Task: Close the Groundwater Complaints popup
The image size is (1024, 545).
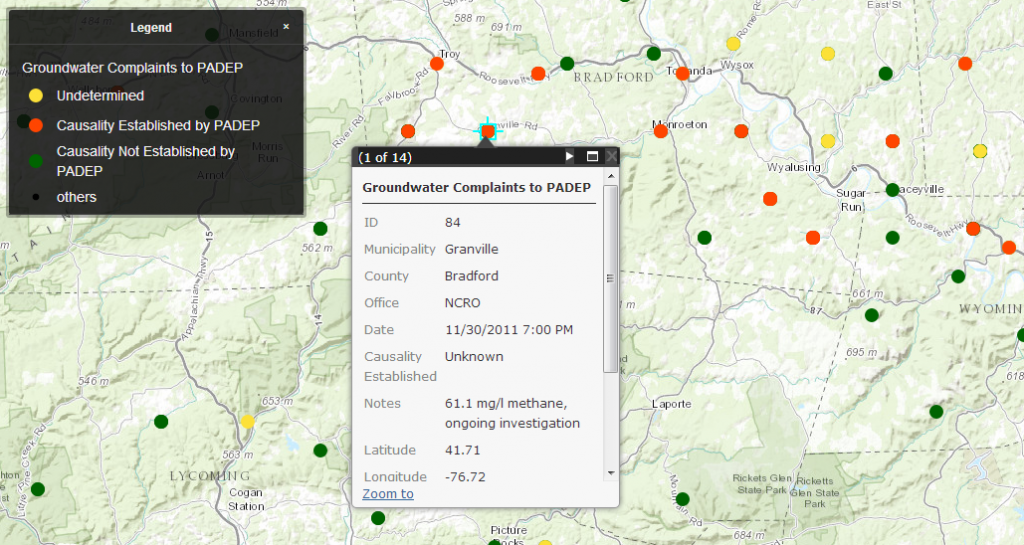Action: click(x=611, y=156)
